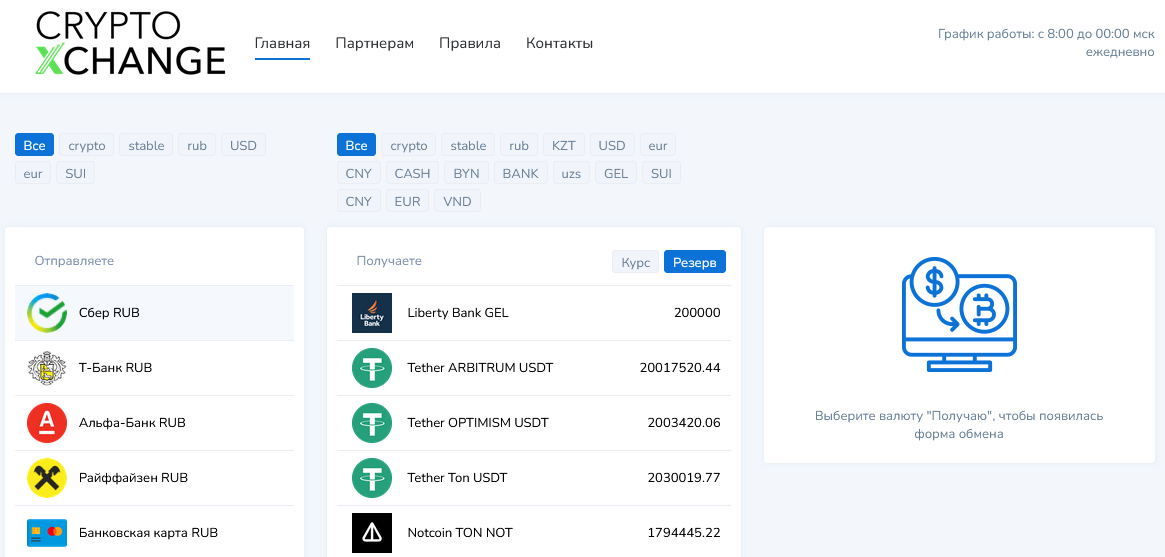Select Т-Банк RUB row text

(115, 368)
